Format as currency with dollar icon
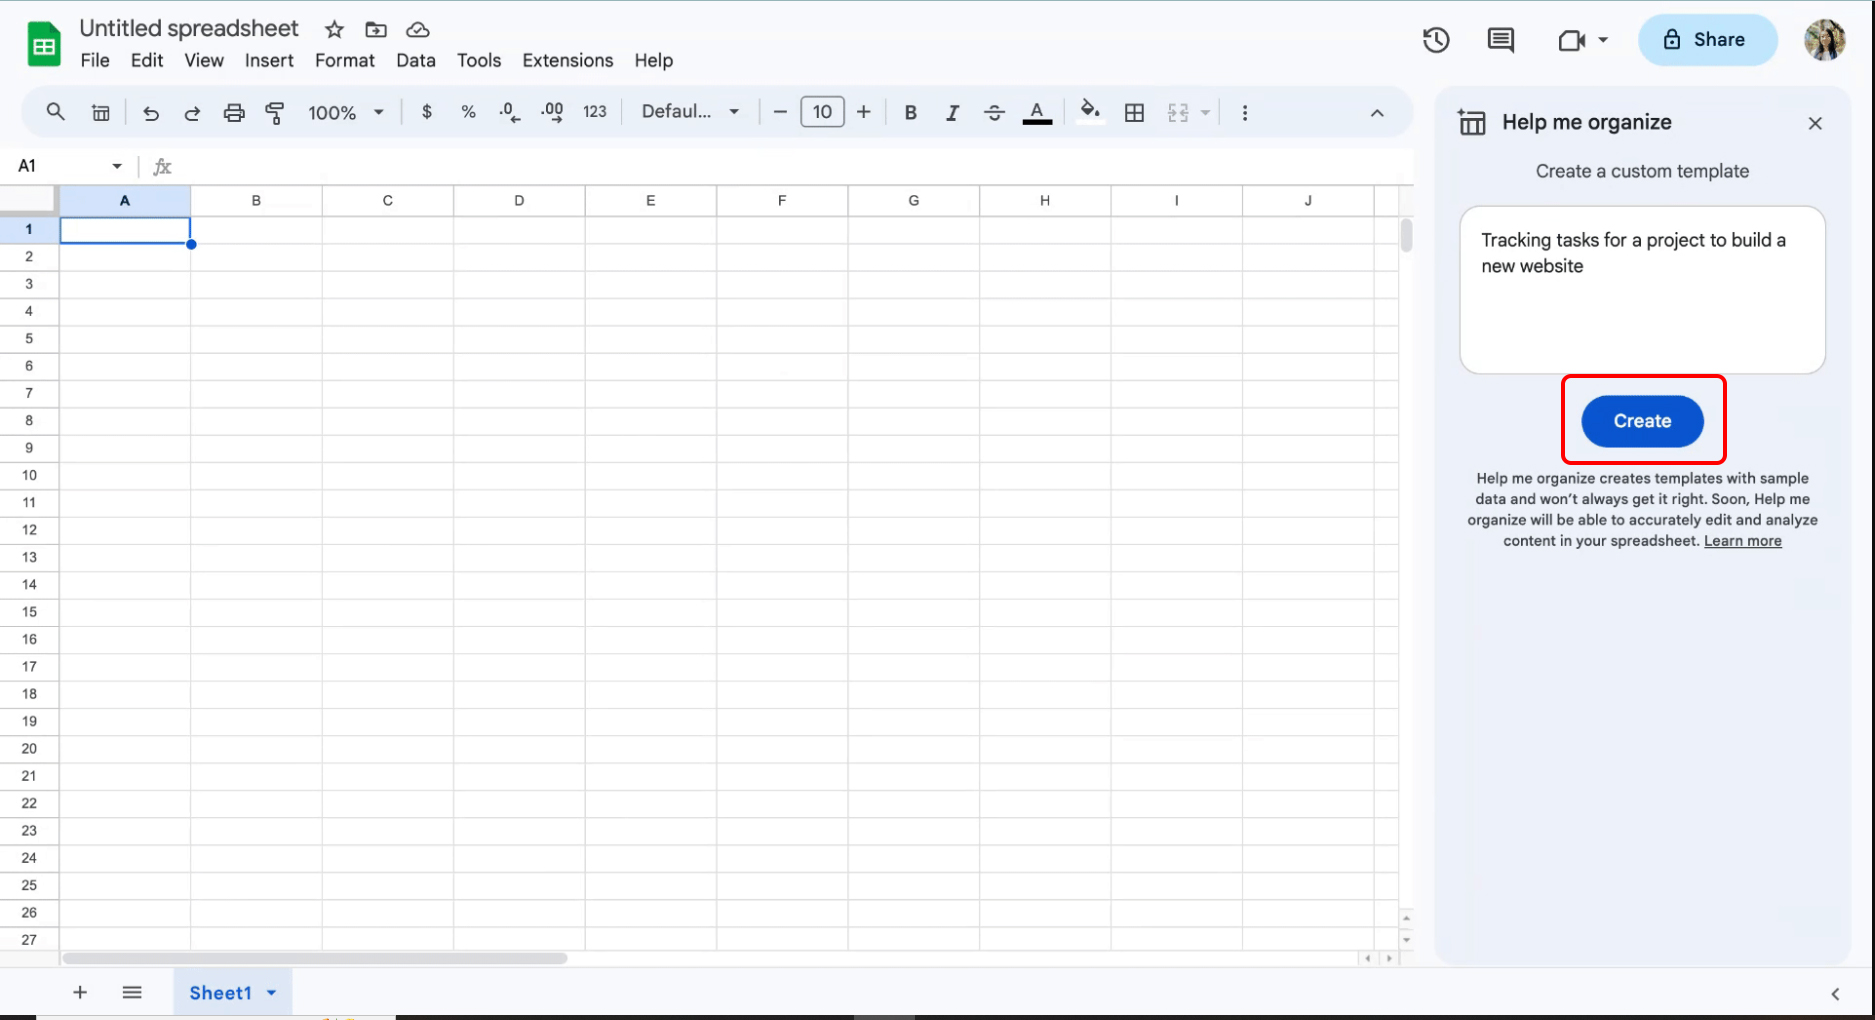The image size is (1875, 1020). tap(427, 112)
